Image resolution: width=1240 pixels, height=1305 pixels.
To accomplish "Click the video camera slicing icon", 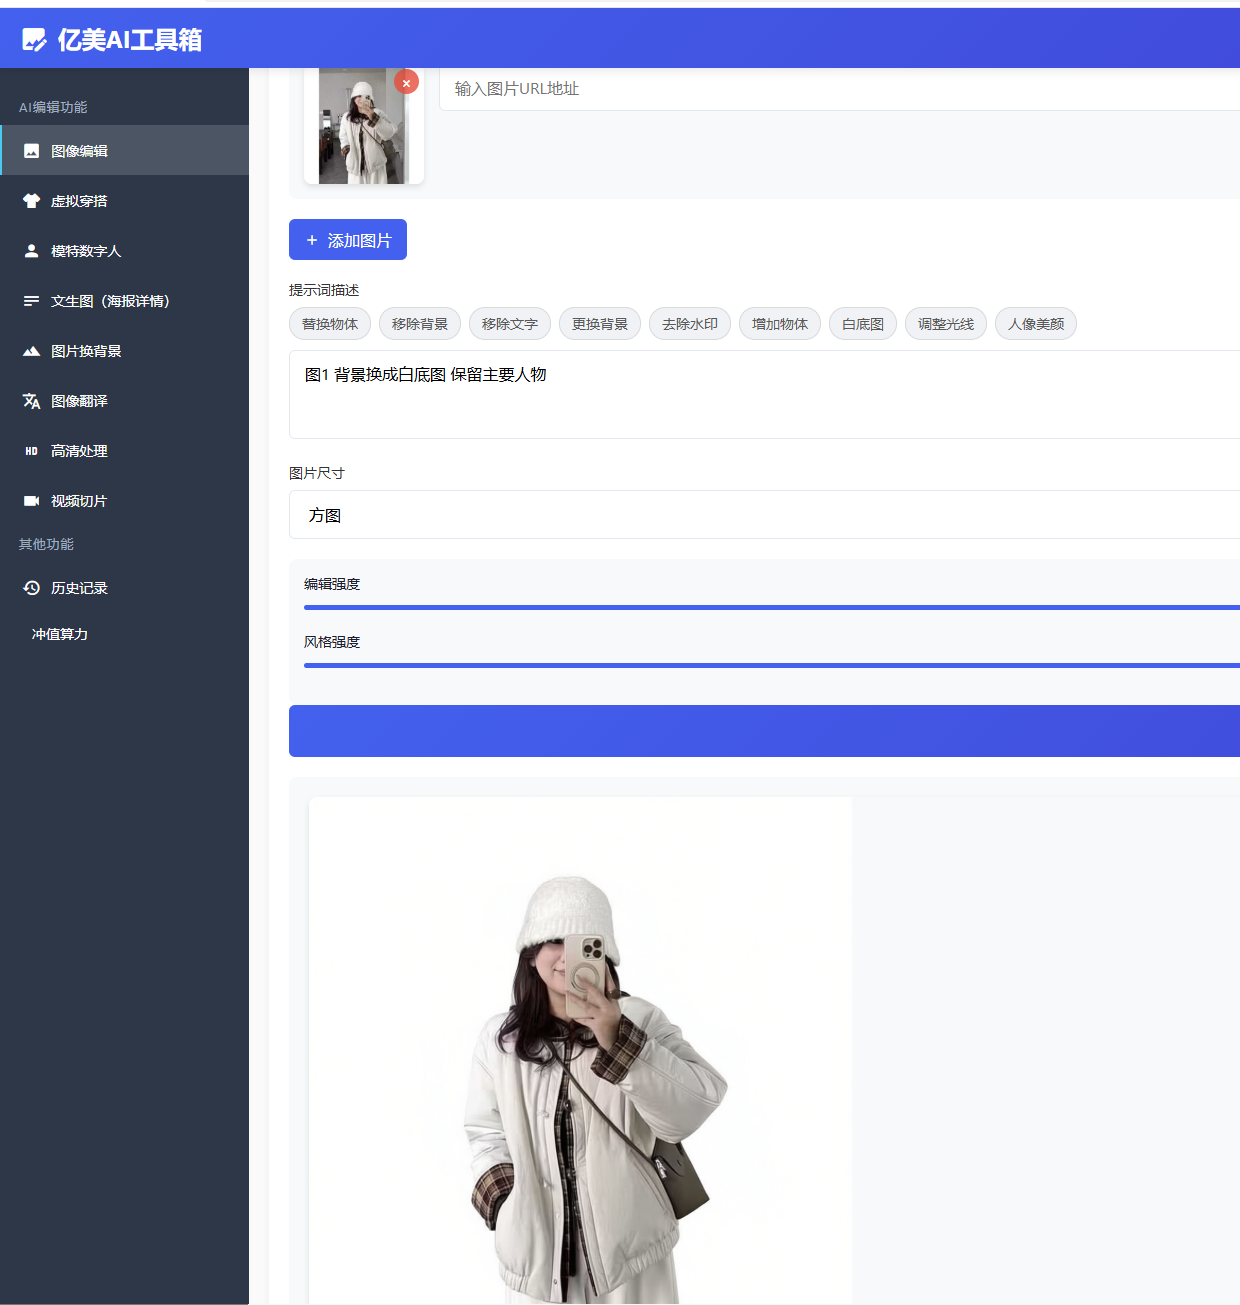I will (x=31, y=501).
